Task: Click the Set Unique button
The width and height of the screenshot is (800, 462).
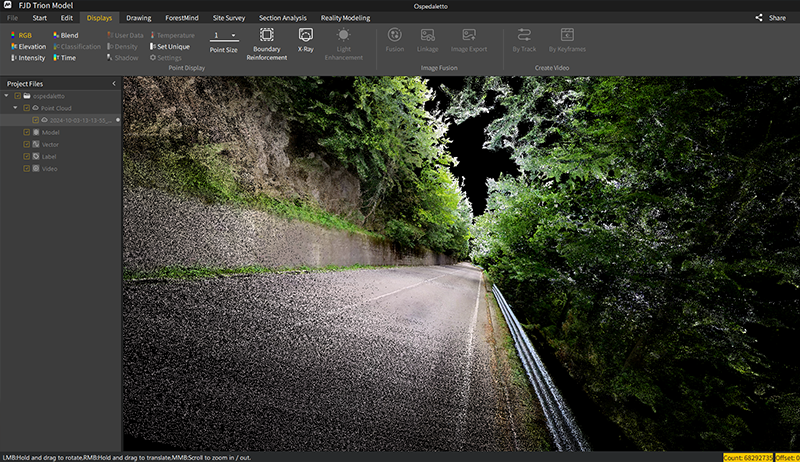Action: [170, 46]
